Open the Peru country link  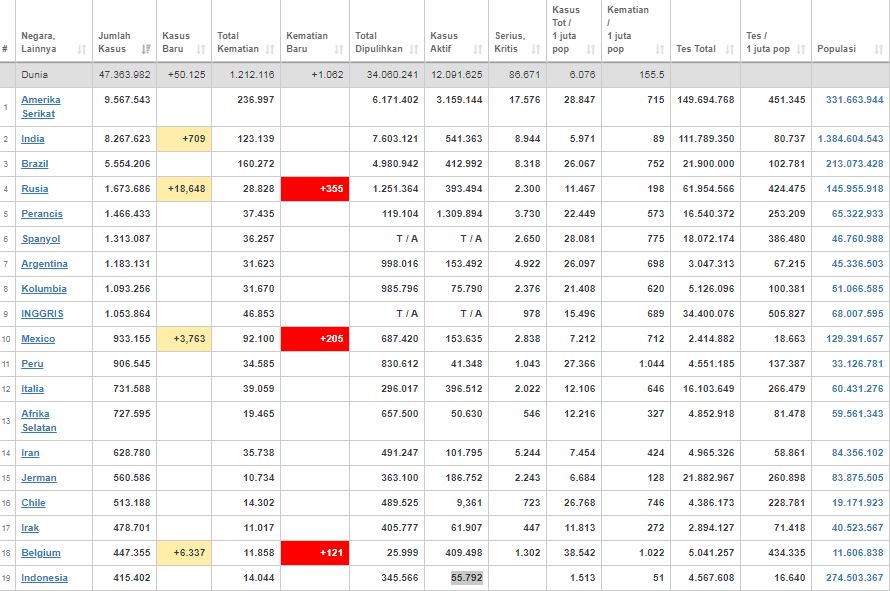pos(32,364)
